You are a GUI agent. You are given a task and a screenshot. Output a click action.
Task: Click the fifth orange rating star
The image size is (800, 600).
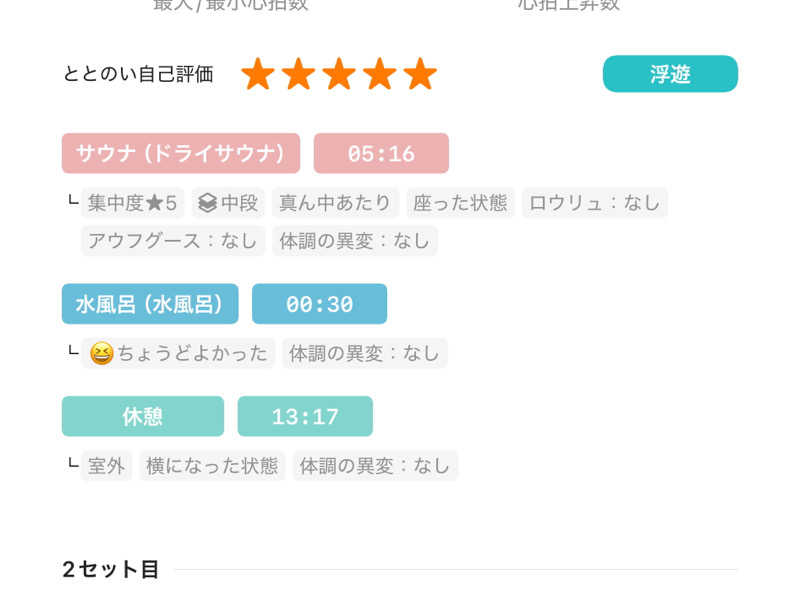coord(420,74)
